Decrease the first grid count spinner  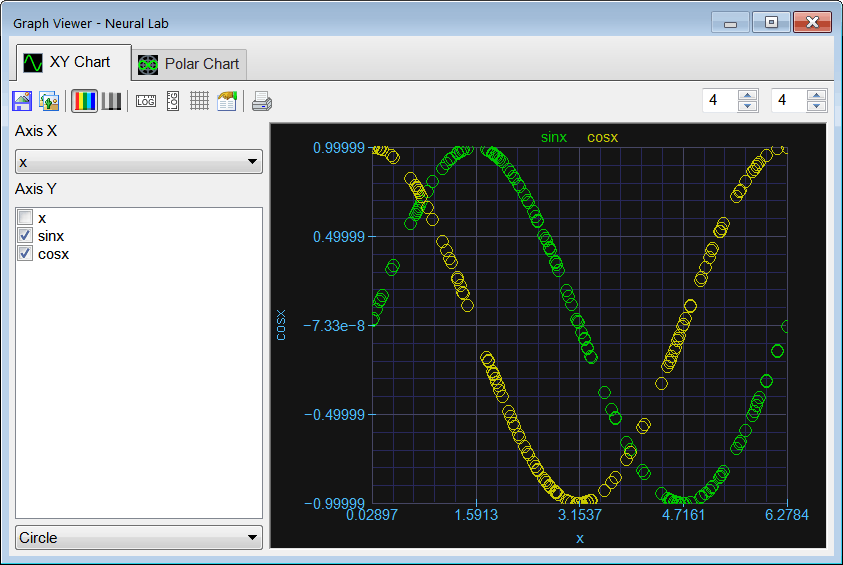pyautogui.click(x=747, y=106)
